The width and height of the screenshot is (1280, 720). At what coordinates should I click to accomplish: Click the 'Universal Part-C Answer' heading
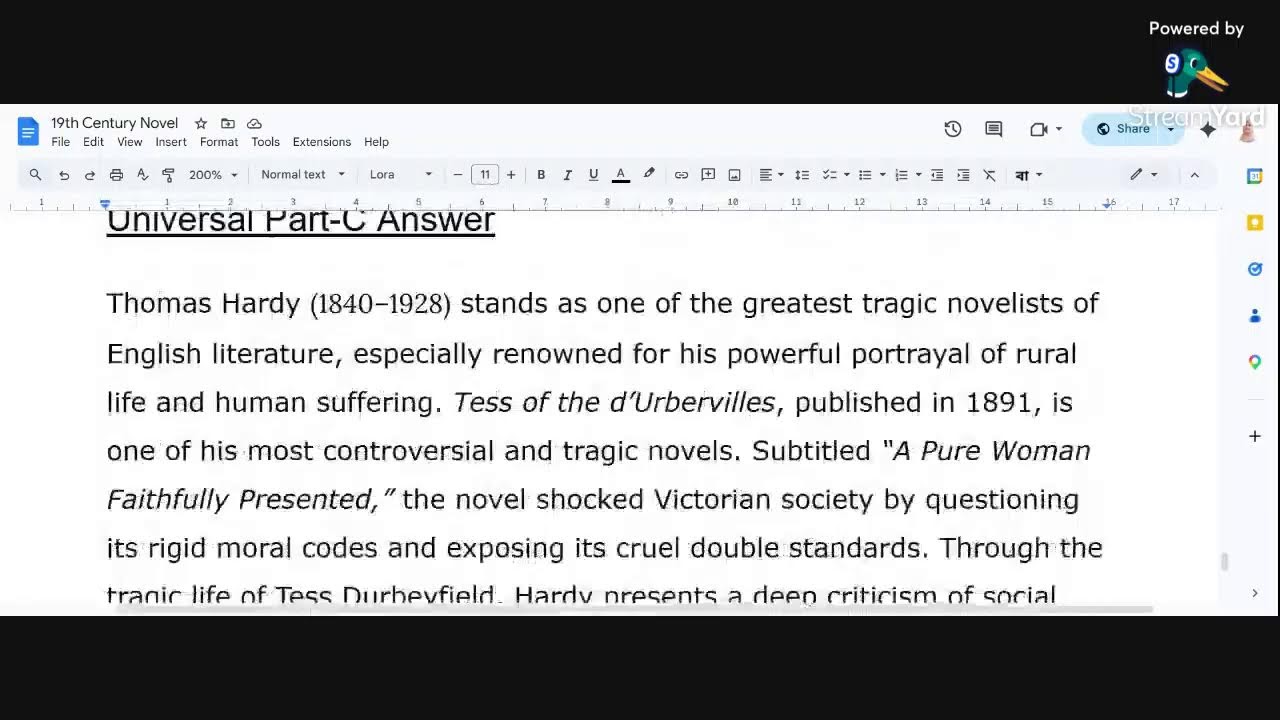coord(301,220)
